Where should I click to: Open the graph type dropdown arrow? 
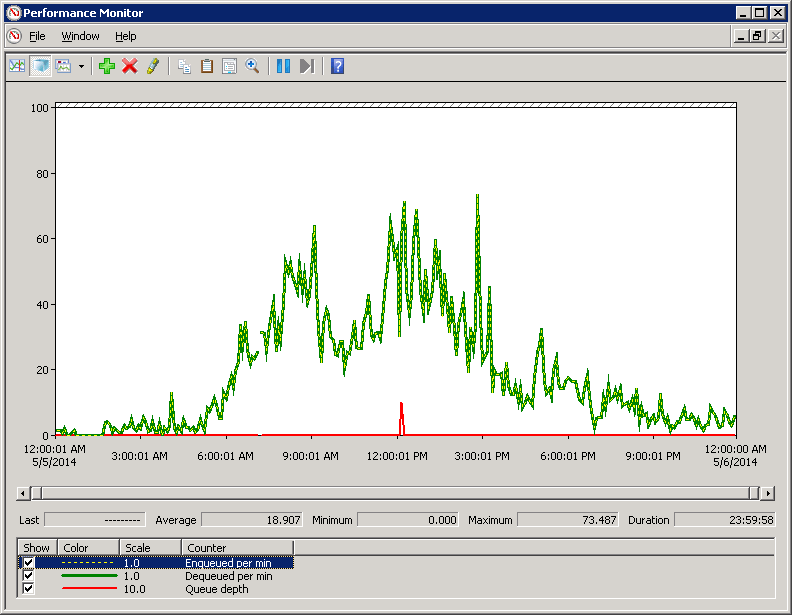81,66
